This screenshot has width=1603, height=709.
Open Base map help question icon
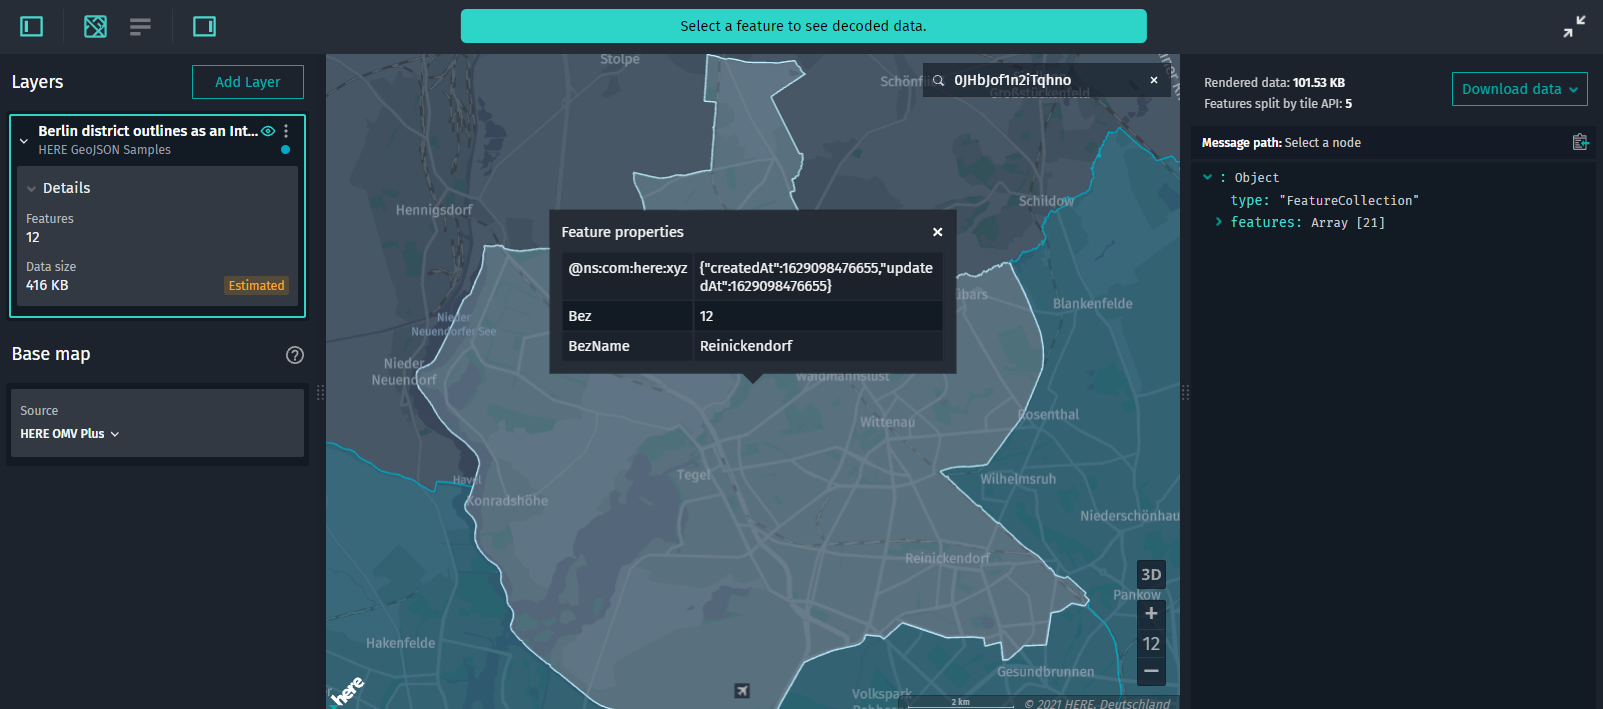[x=295, y=355]
